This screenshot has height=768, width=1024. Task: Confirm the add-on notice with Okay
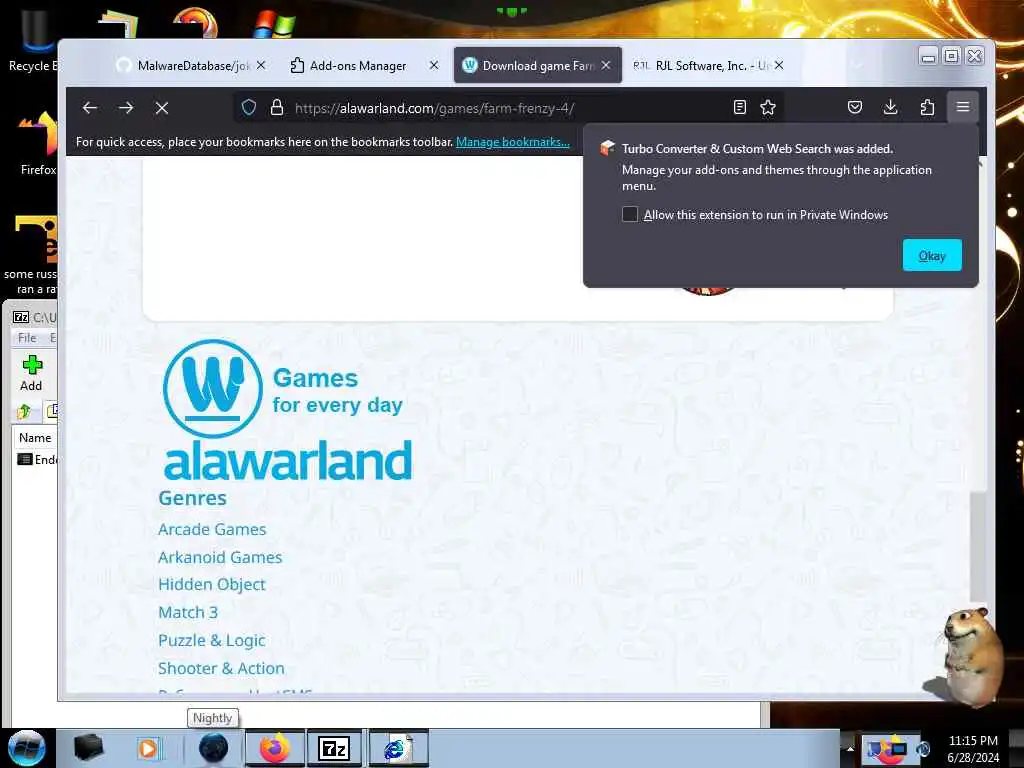point(932,255)
